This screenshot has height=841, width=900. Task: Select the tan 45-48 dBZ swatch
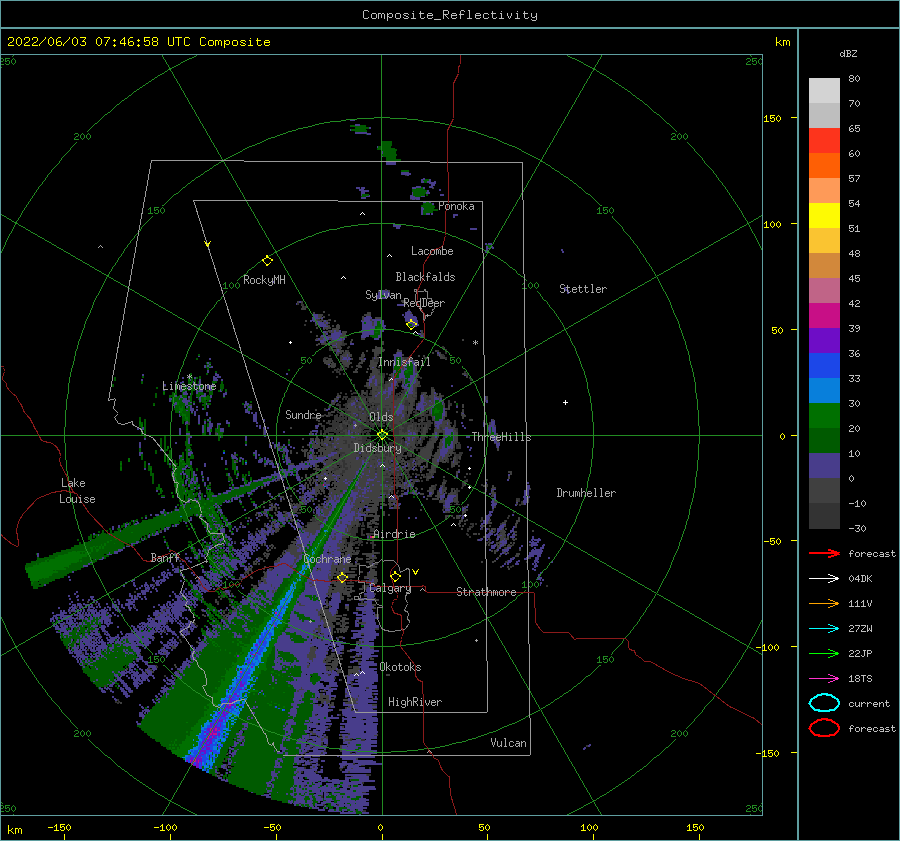[824, 265]
